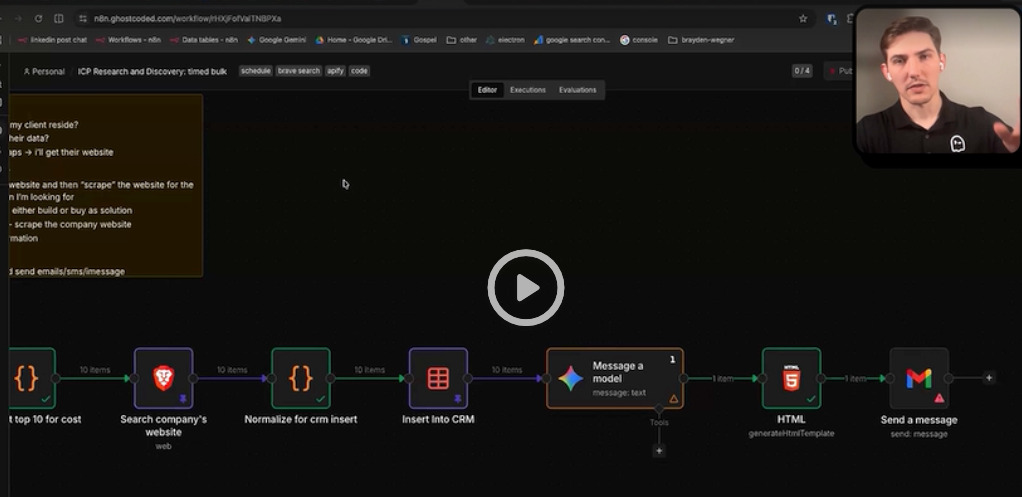Add a tool under 'Message a model'

tap(659, 451)
